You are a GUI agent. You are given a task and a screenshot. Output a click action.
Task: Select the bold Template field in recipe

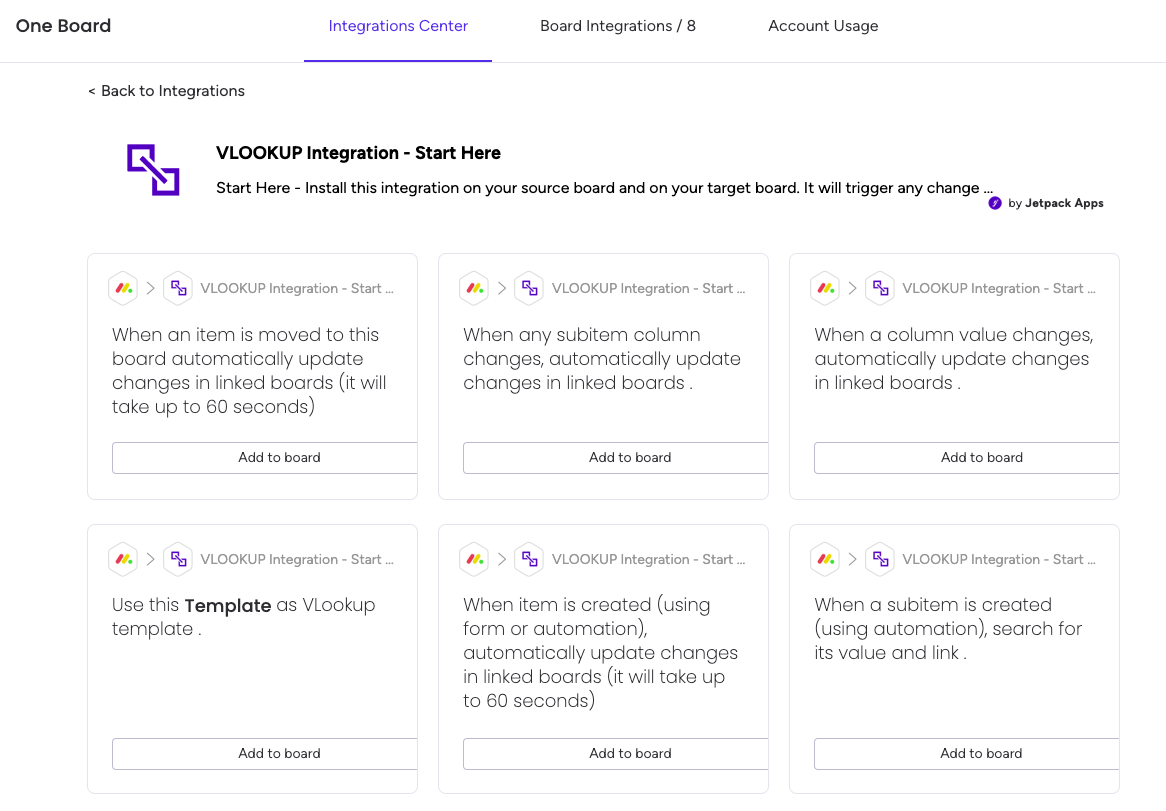(228, 606)
